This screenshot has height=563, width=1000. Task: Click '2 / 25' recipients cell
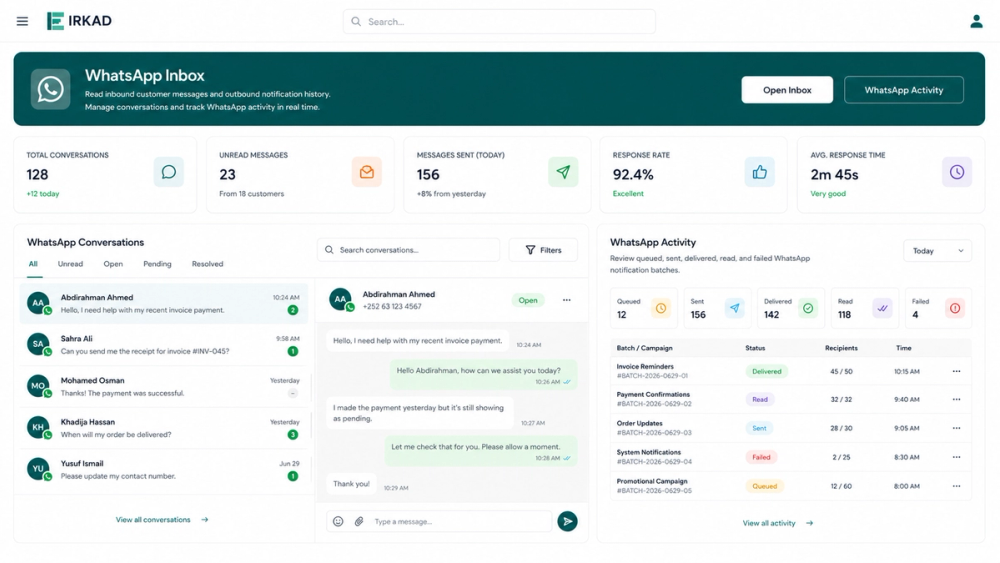tap(841, 457)
